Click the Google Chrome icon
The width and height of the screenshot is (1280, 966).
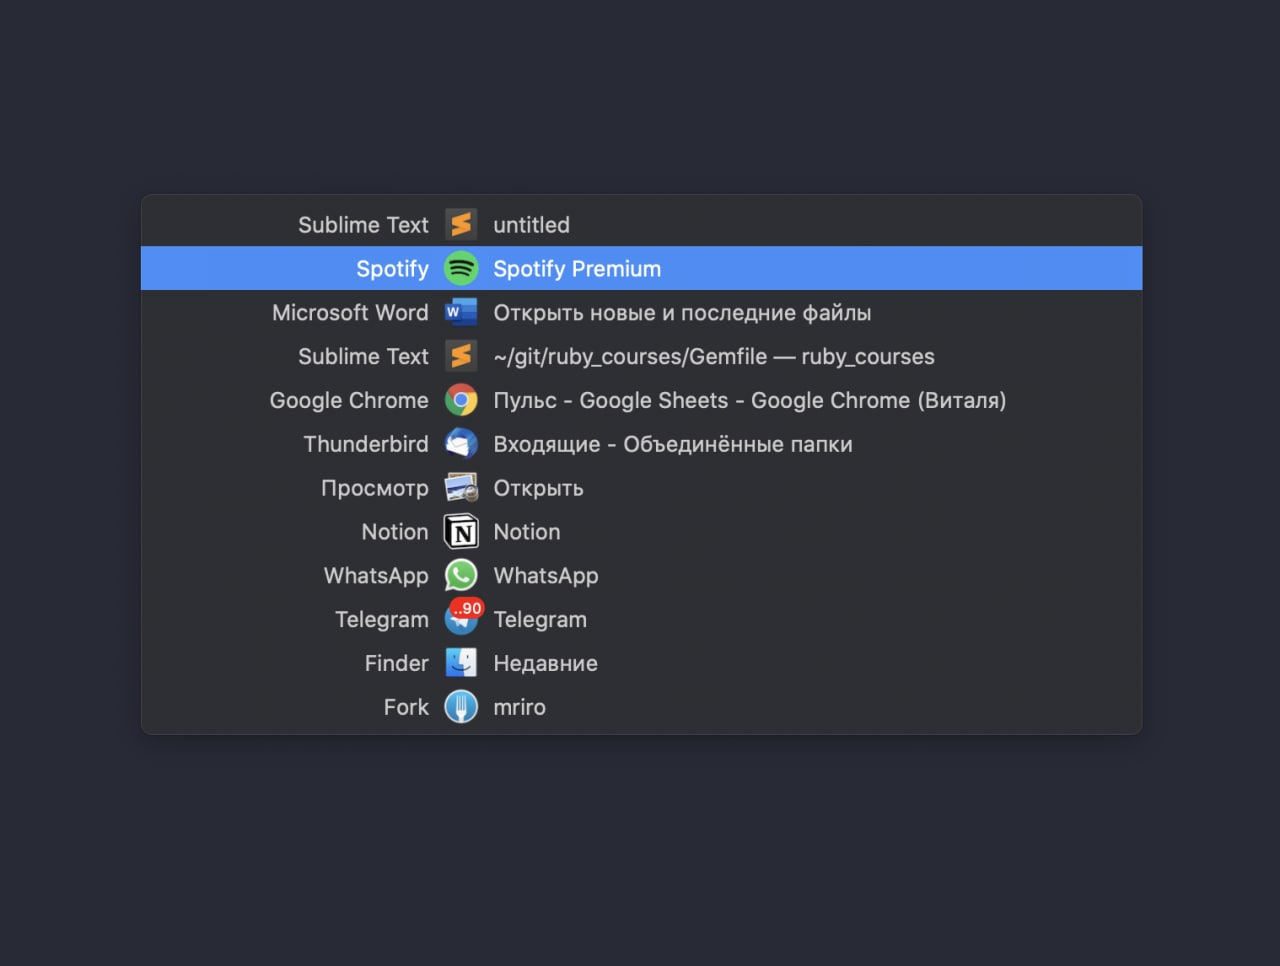click(461, 401)
